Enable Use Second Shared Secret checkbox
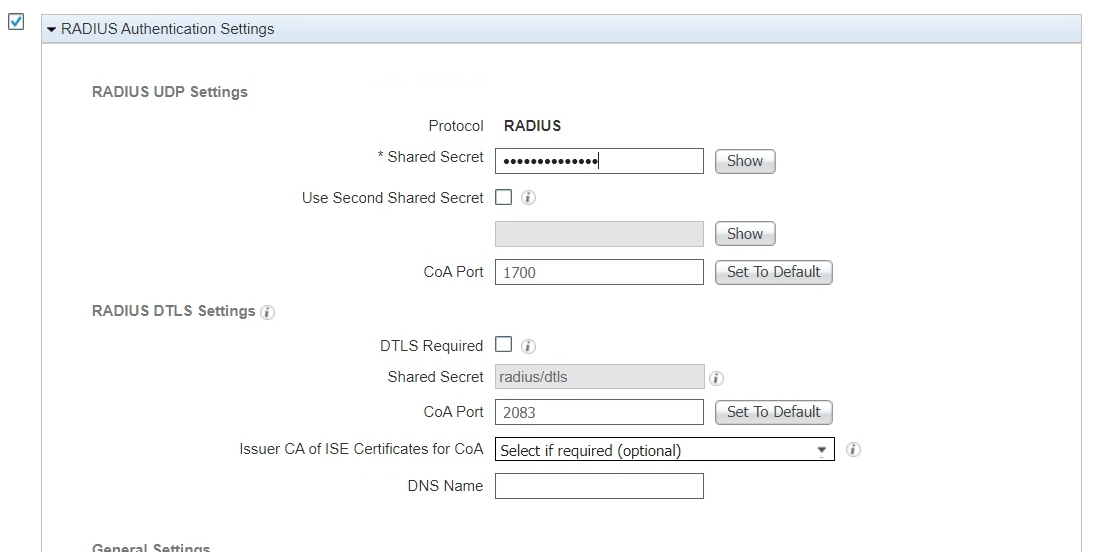 pos(504,197)
